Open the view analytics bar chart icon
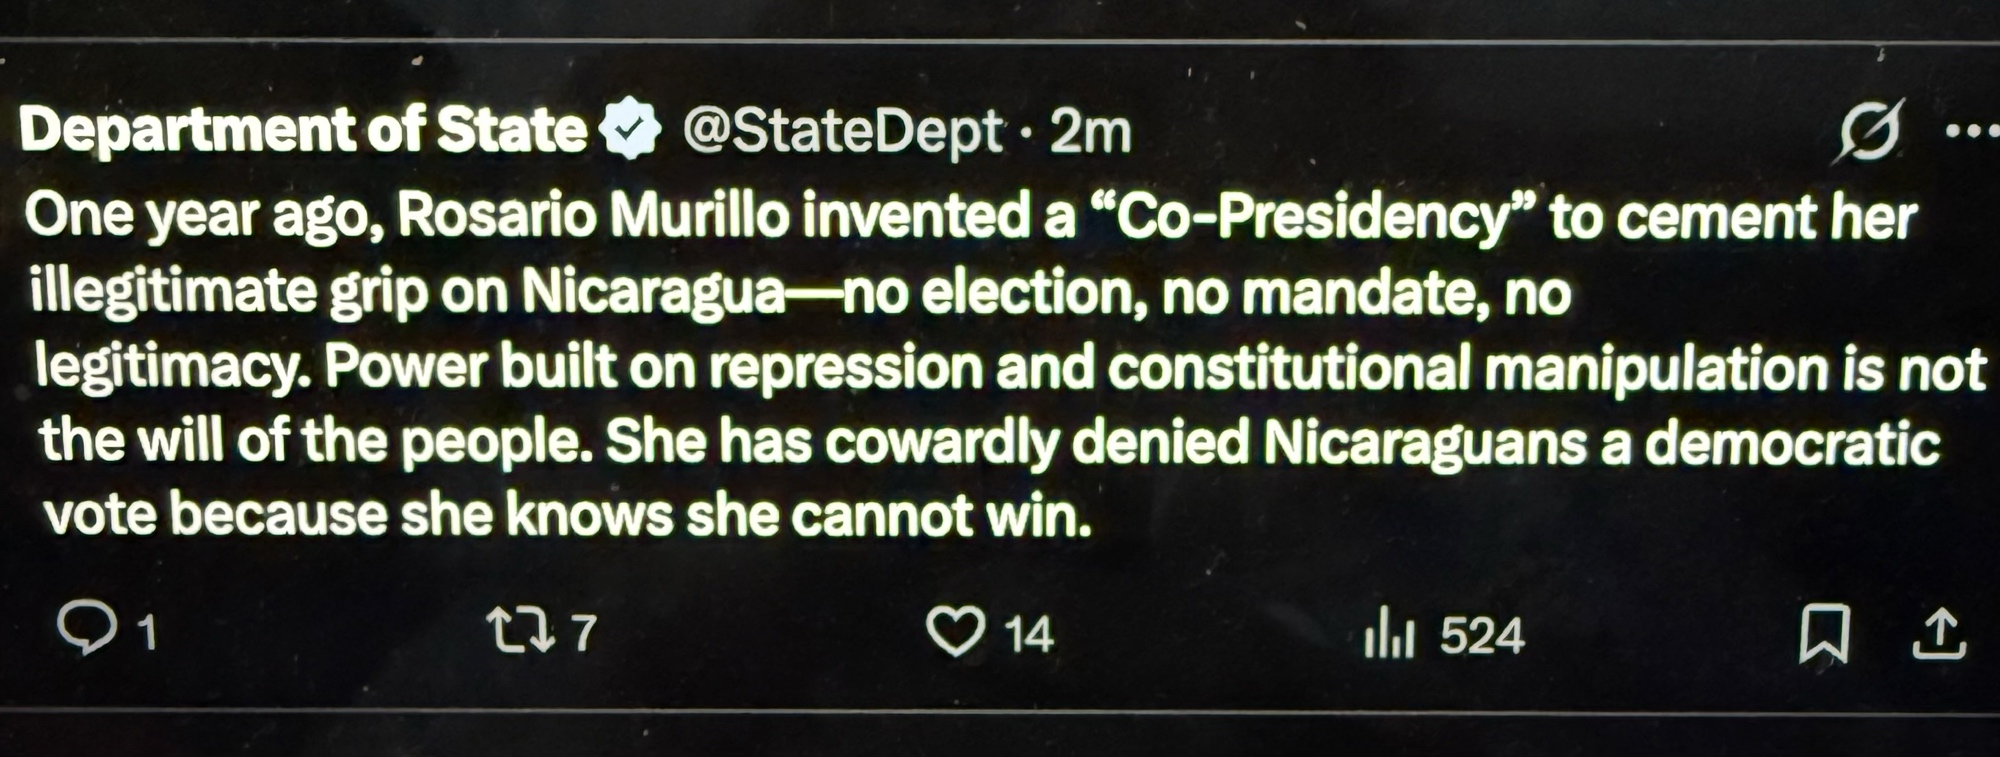The height and width of the screenshot is (757, 2000). (1389, 633)
